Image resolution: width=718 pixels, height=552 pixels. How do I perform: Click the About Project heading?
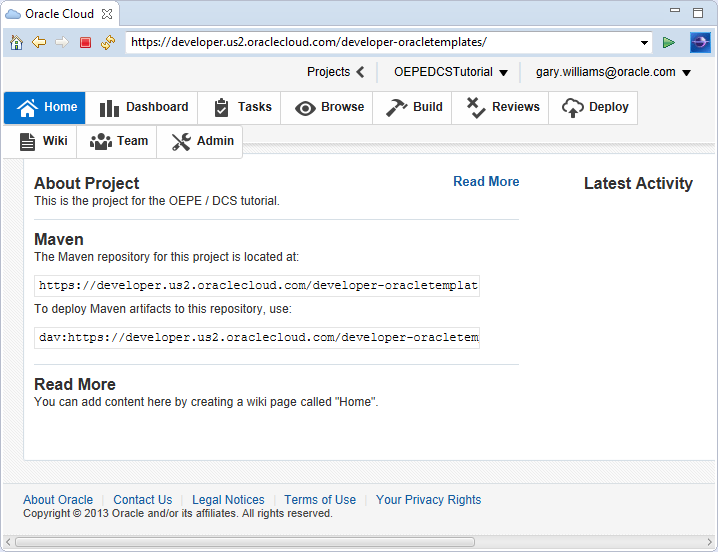click(87, 183)
